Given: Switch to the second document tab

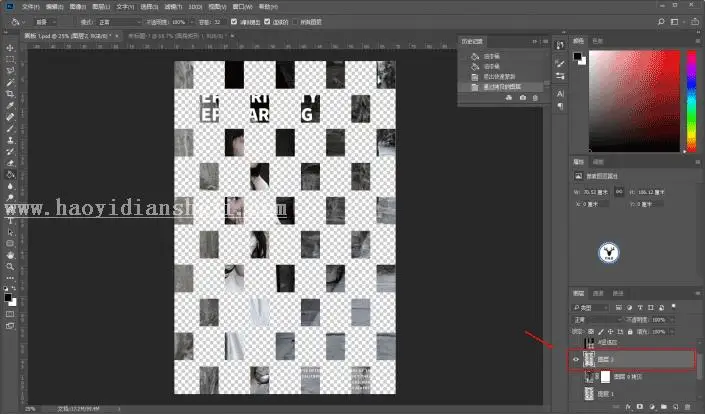Looking at the screenshot, I should click(x=180, y=36).
